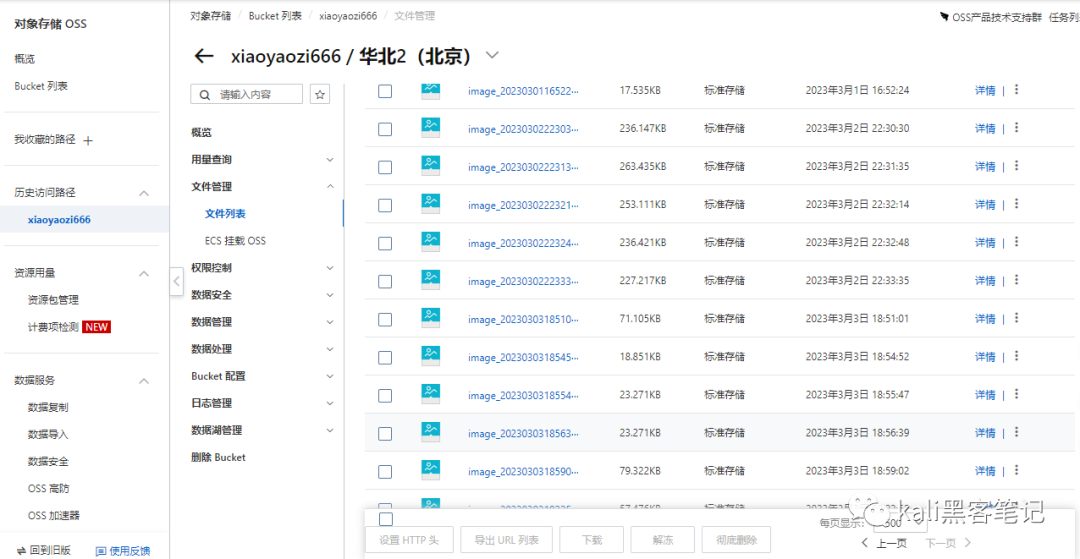Viewport: 1080px width, 559px height.
Task: Click image icon of the 18:55:47 file
Action: 430,394
